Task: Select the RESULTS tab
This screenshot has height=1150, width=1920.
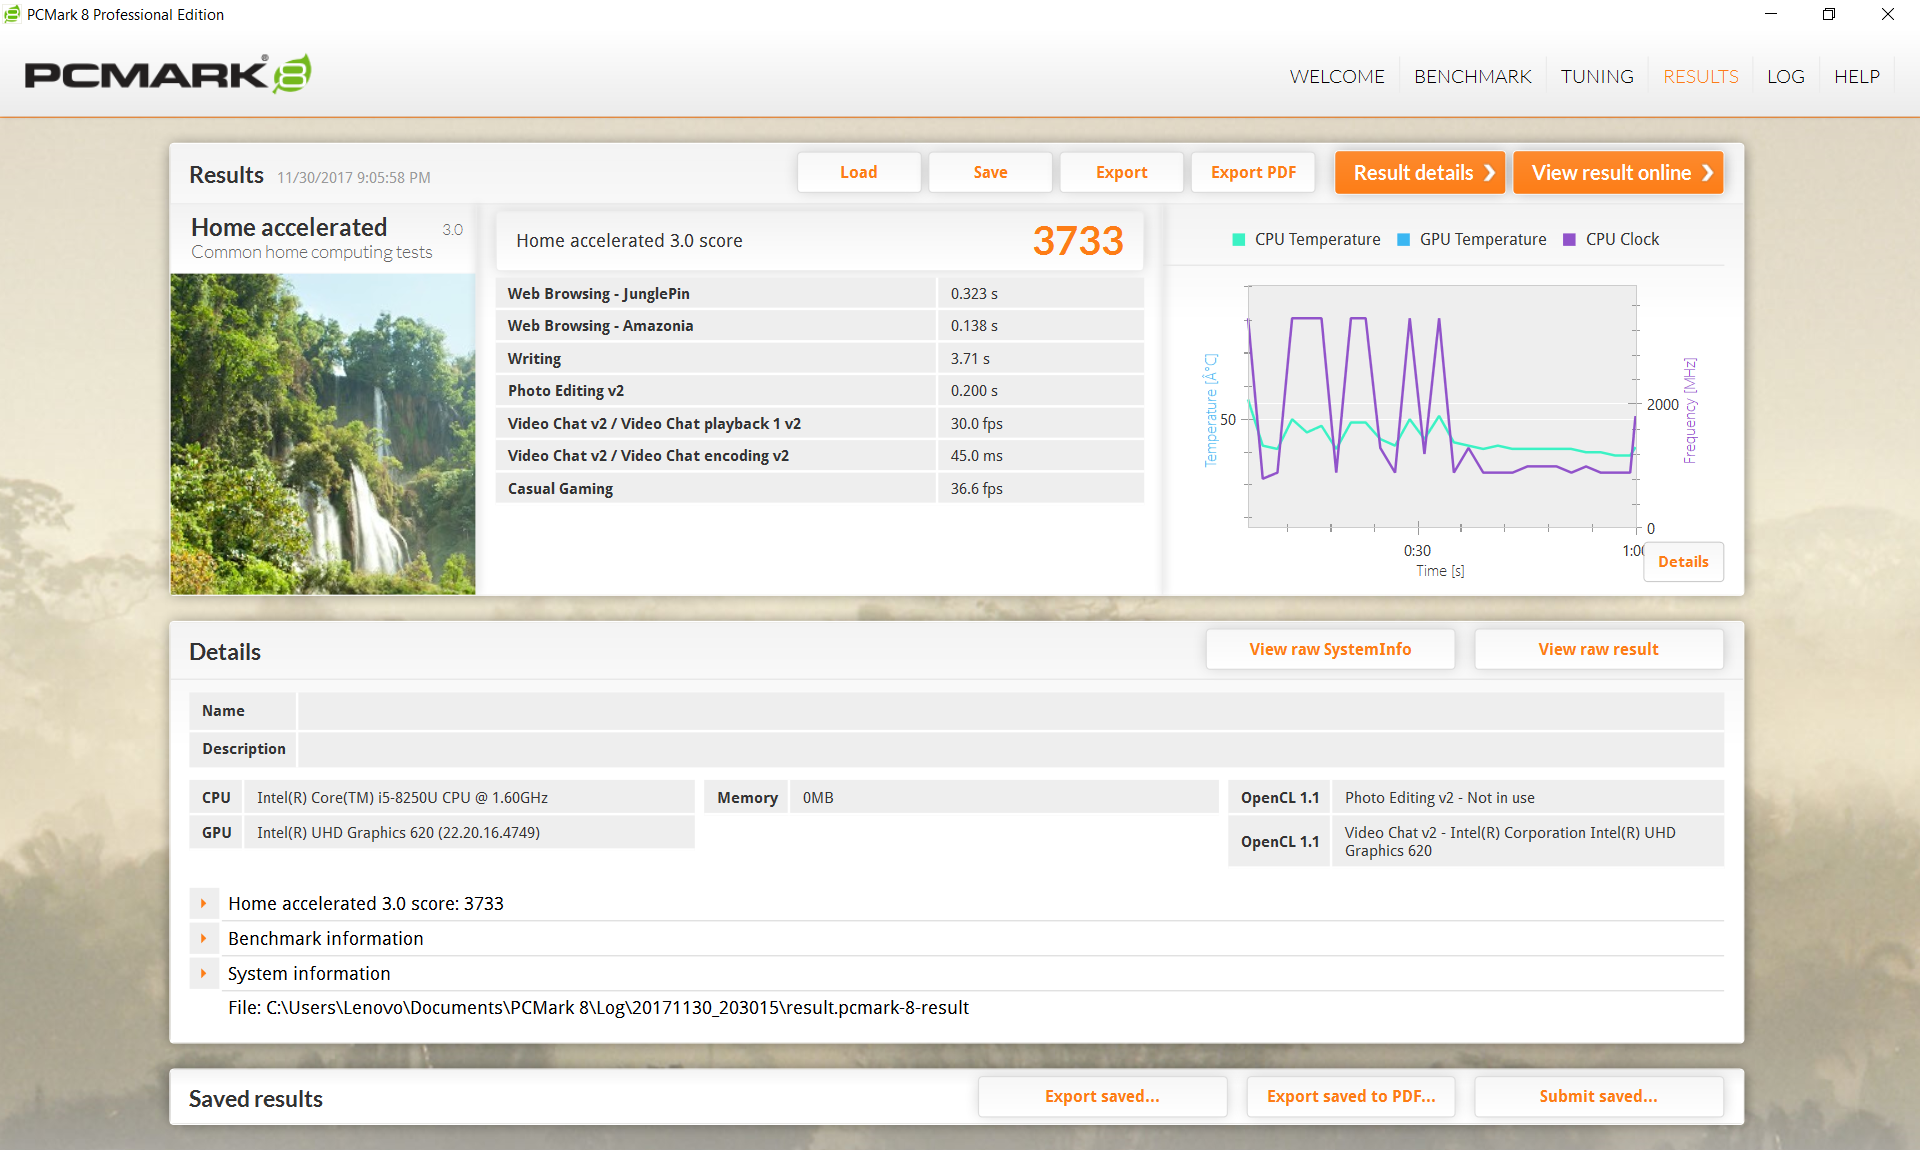Action: 1700,77
